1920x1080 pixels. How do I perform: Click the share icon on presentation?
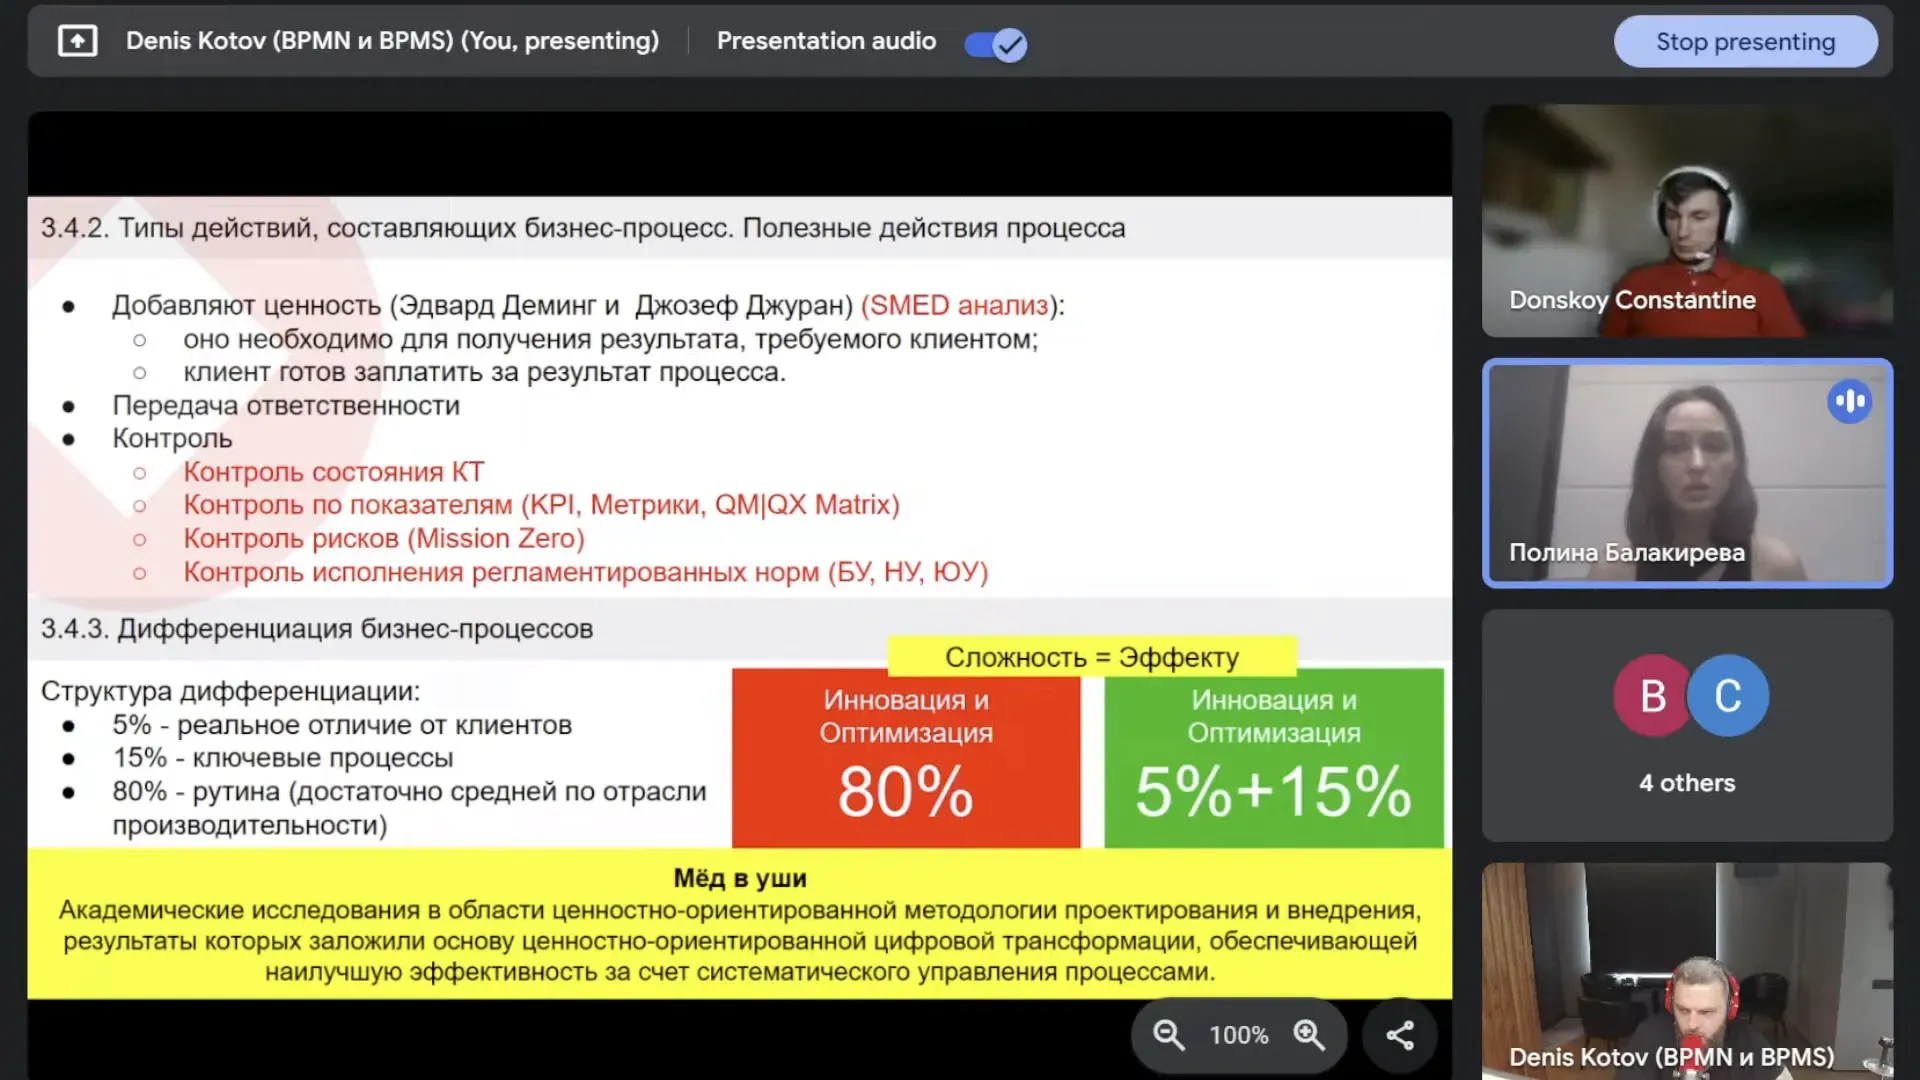(1400, 1035)
